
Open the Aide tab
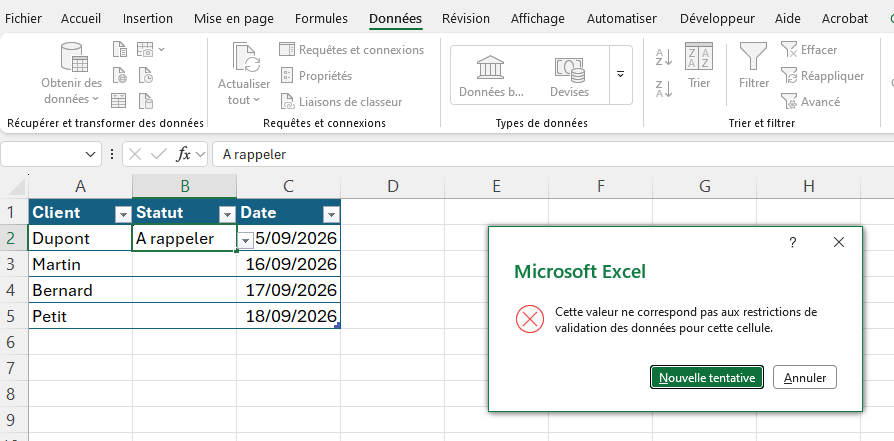tap(786, 18)
